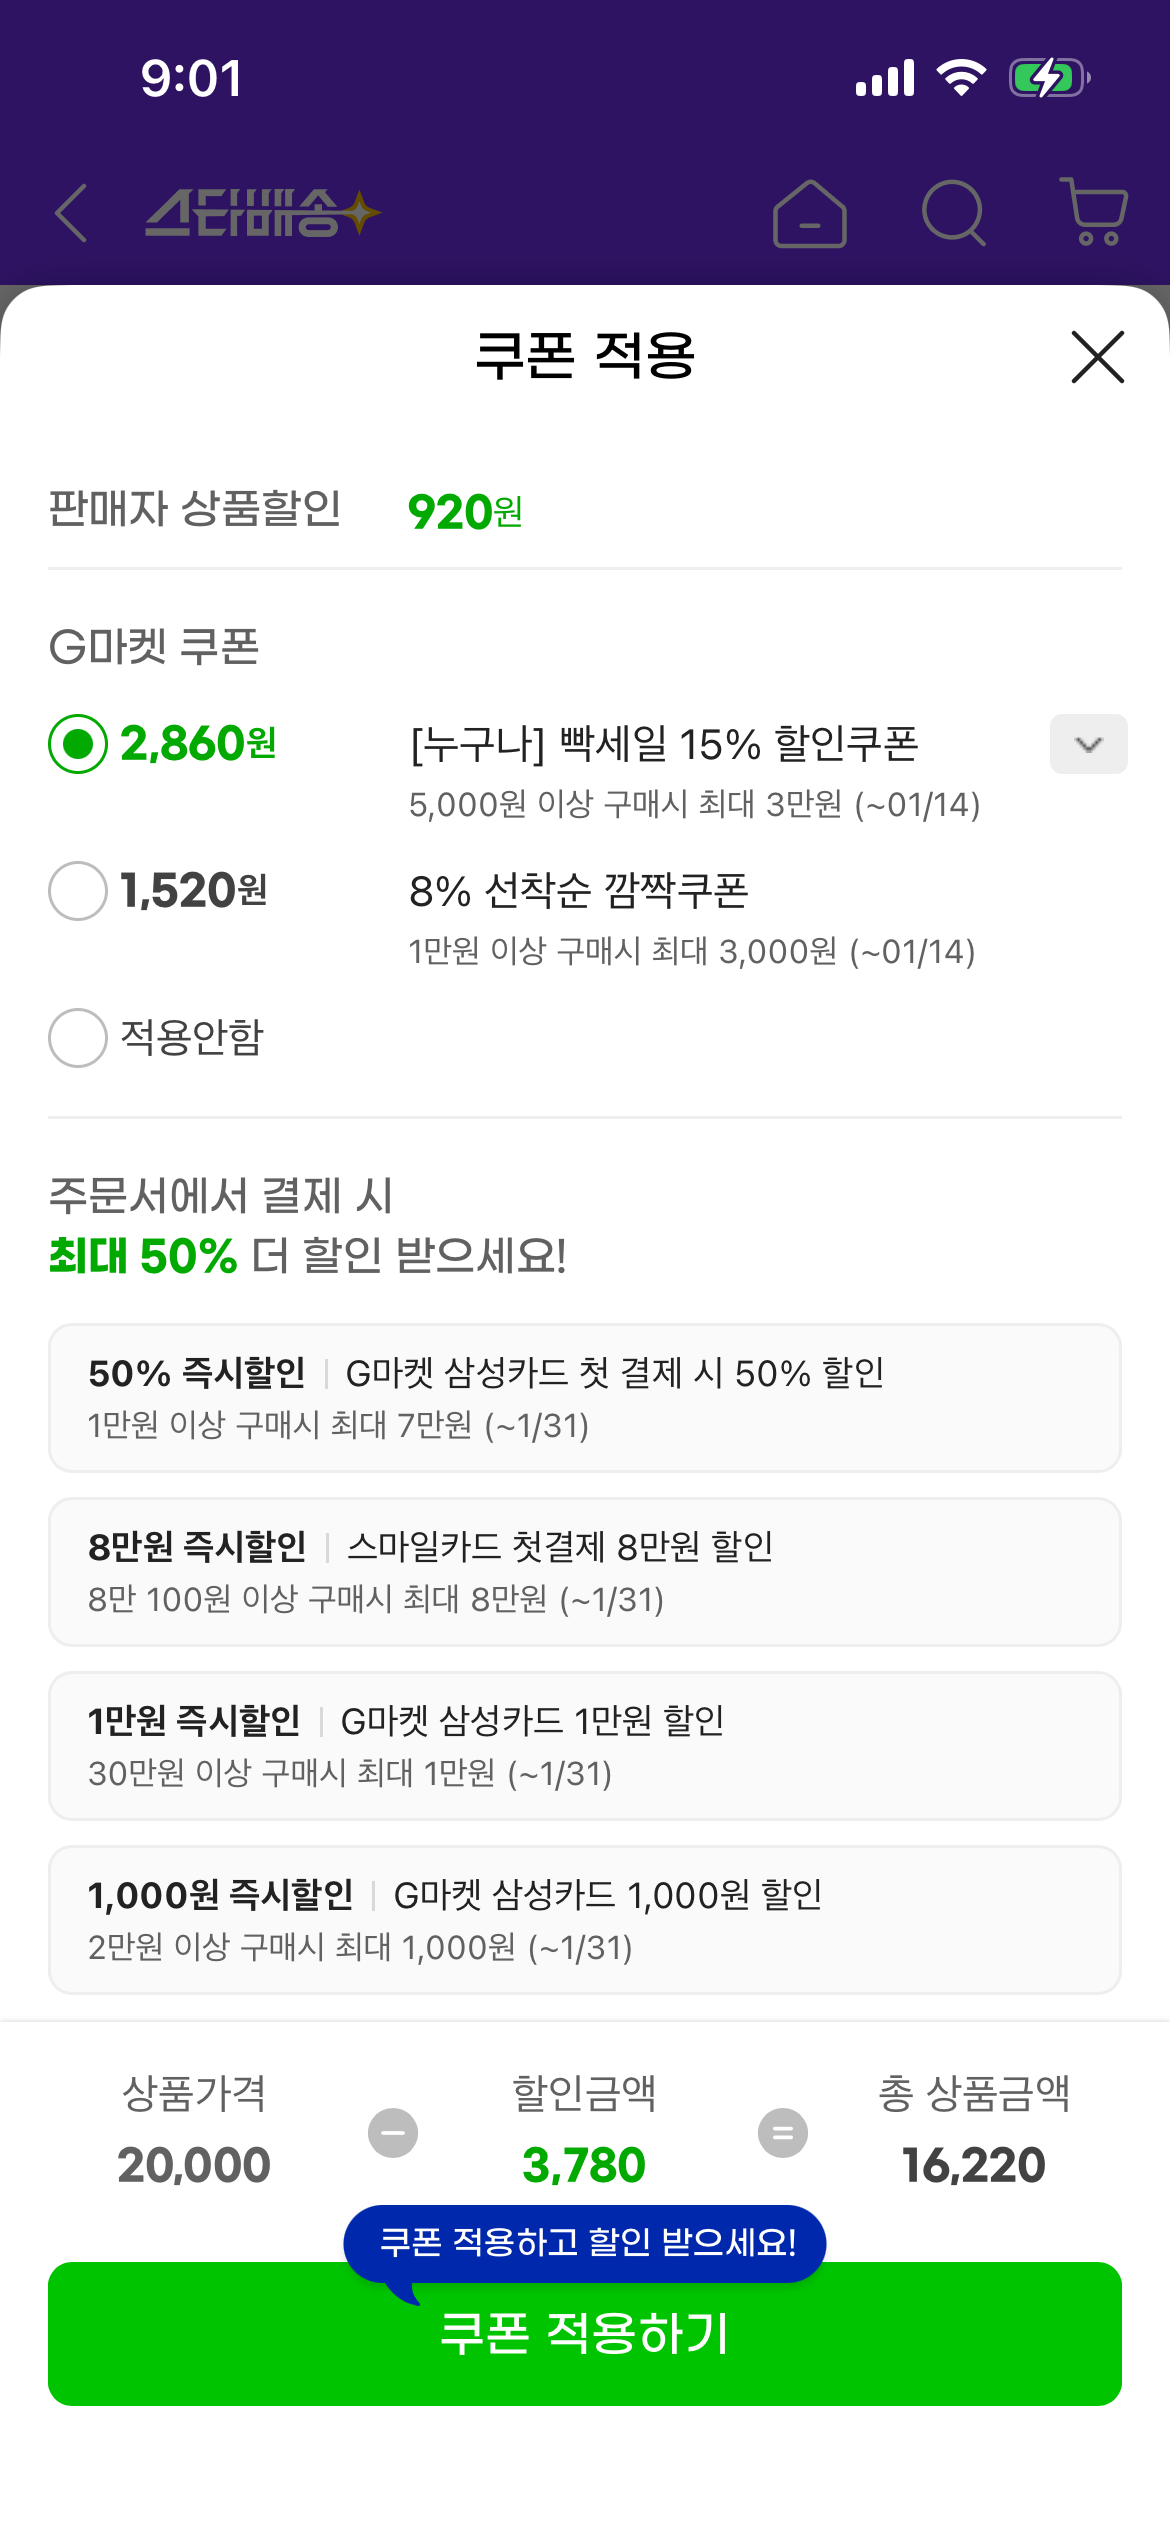Image resolution: width=1170 pixels, height=2532 pixels.
Task: Open the 1만원 즉시할인 삼성카드 offer
Action: (x=584, y=1746)
